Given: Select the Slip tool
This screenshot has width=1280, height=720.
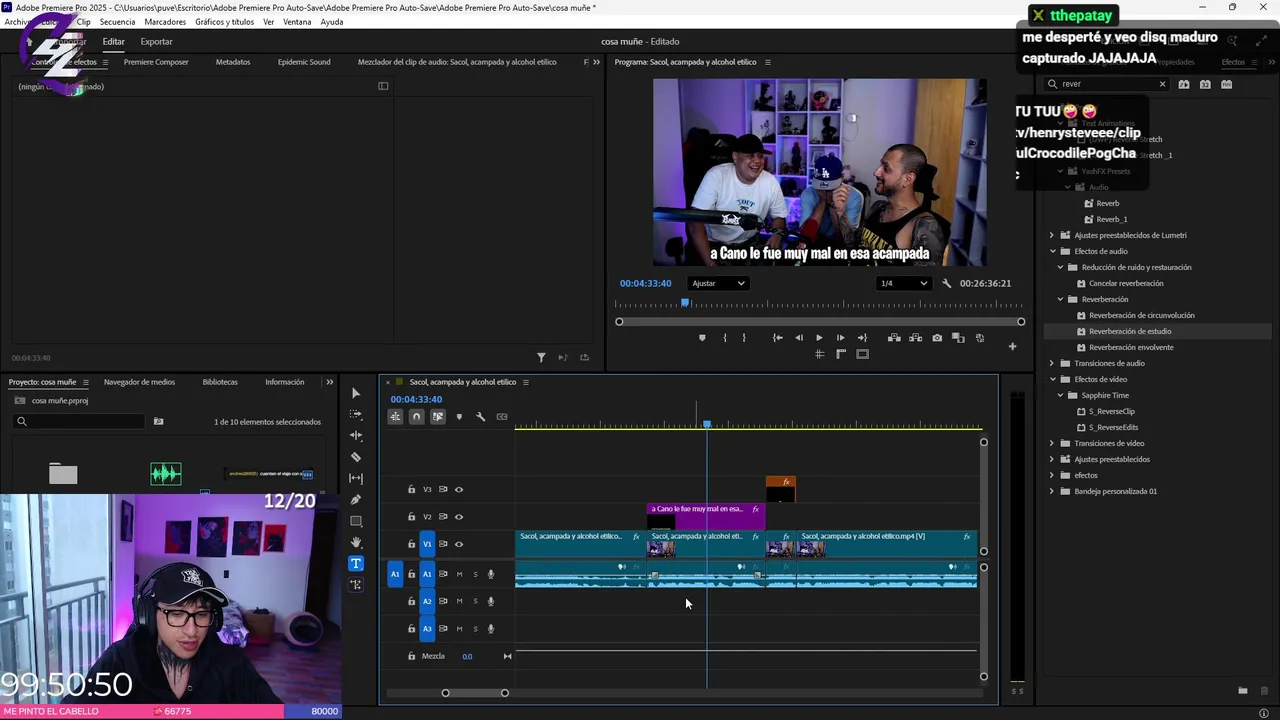Looking at the screenshot, I should click(356, 478).
